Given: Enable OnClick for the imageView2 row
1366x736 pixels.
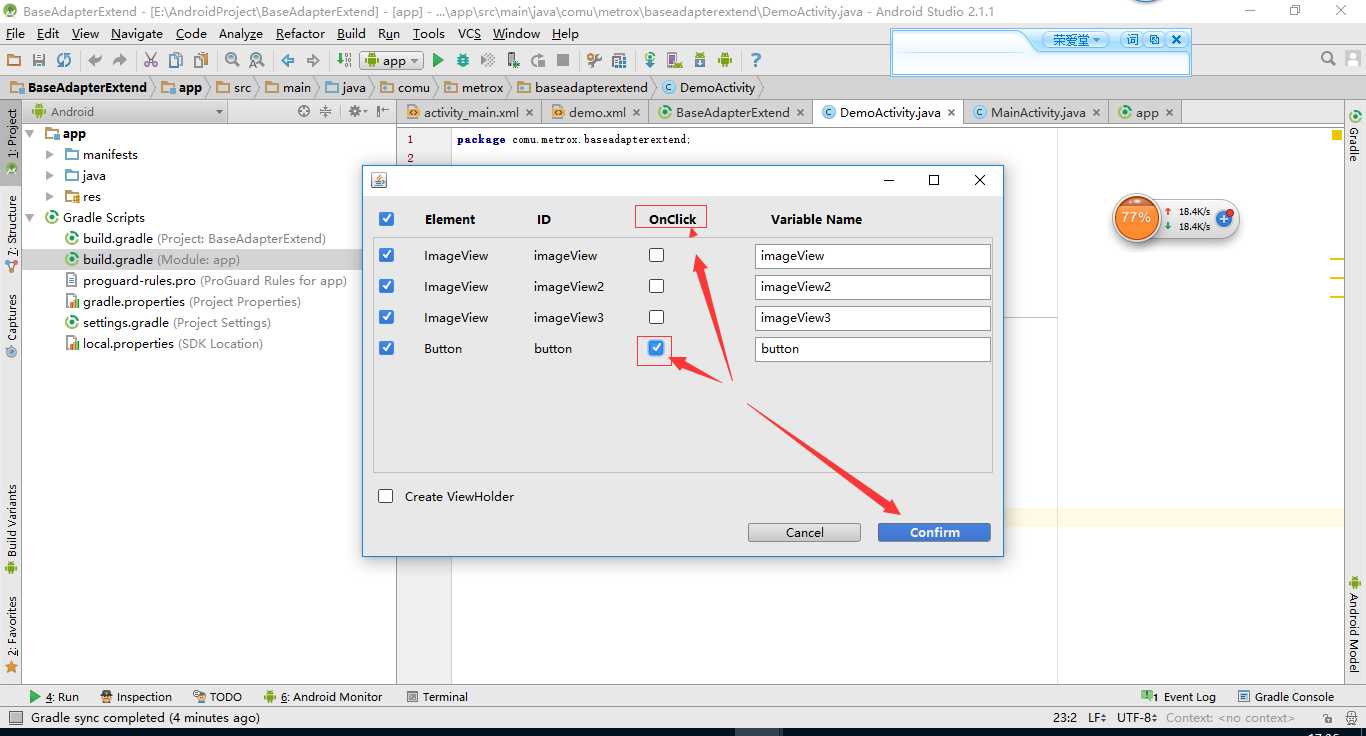Looking at the screenshot, I should (656, 286).
